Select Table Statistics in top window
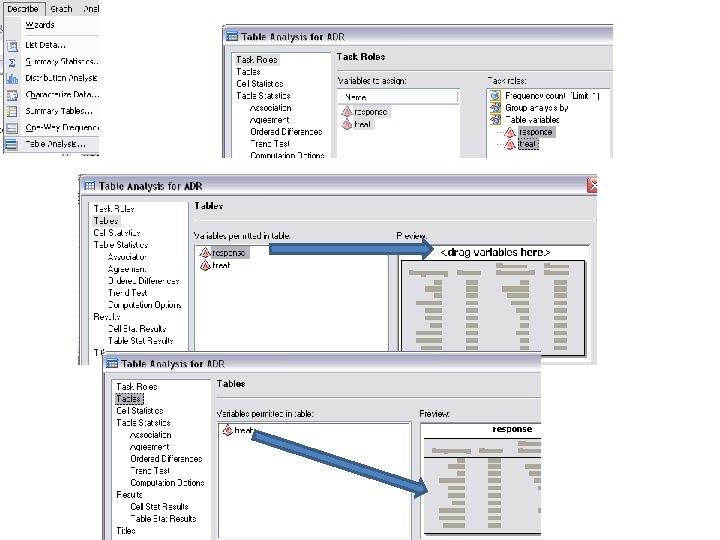This screenshot has width=720, height=540. click(x=263, y=96)
